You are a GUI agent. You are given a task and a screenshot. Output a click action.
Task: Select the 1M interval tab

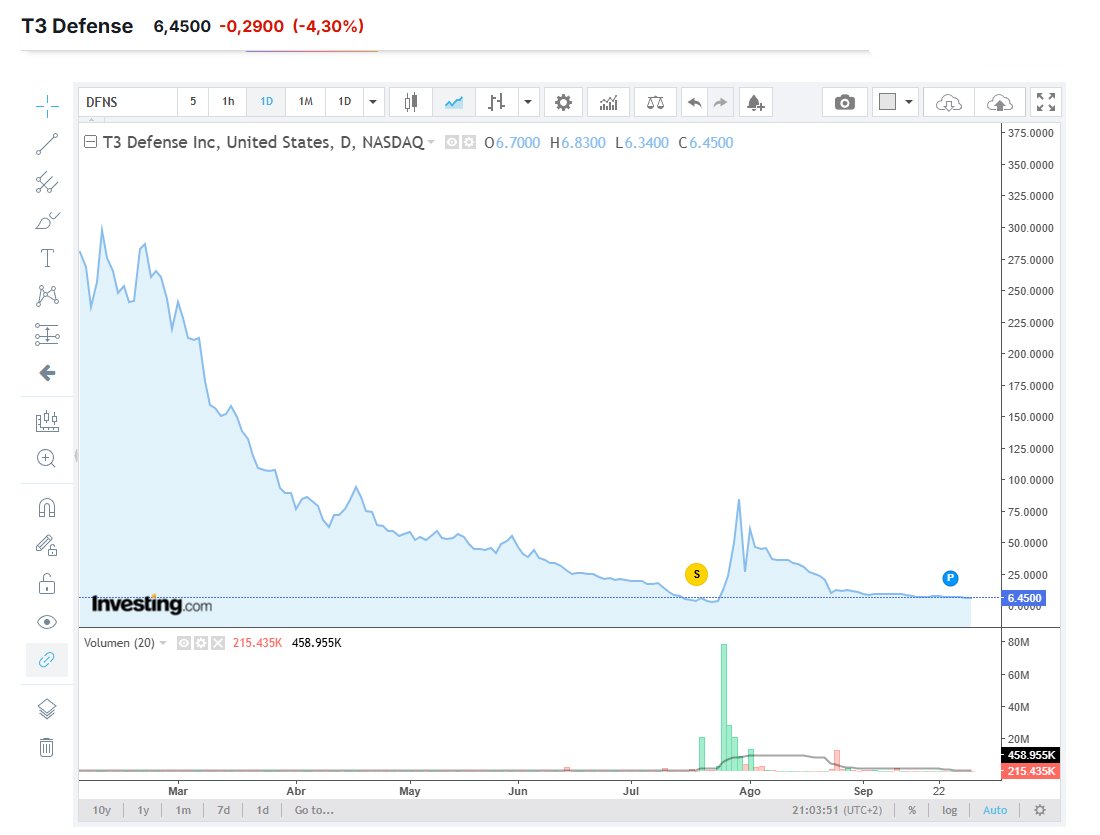pos(305,102)
